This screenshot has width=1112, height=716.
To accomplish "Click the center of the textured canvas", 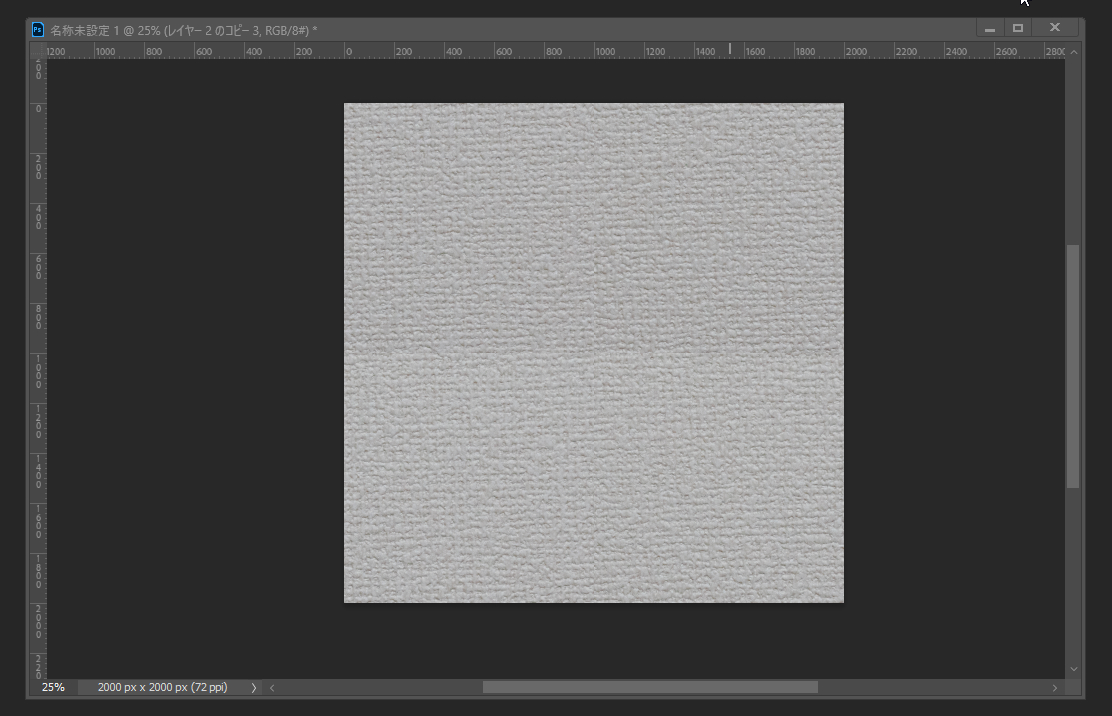I will coord(594,353).
